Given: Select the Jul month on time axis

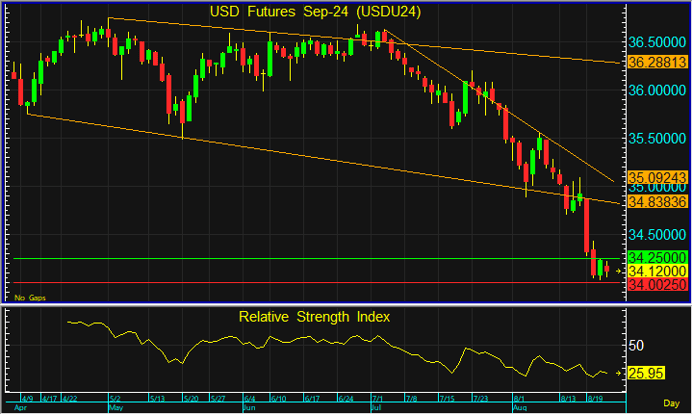Looking at the screenshot, I should click(377, 408).
